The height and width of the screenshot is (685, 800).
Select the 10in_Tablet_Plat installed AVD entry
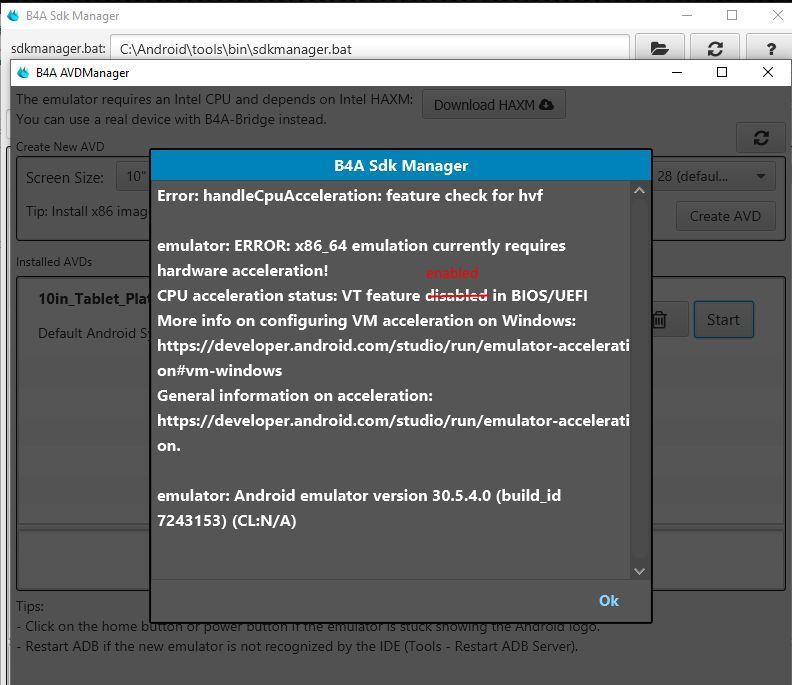coord(94,299)
